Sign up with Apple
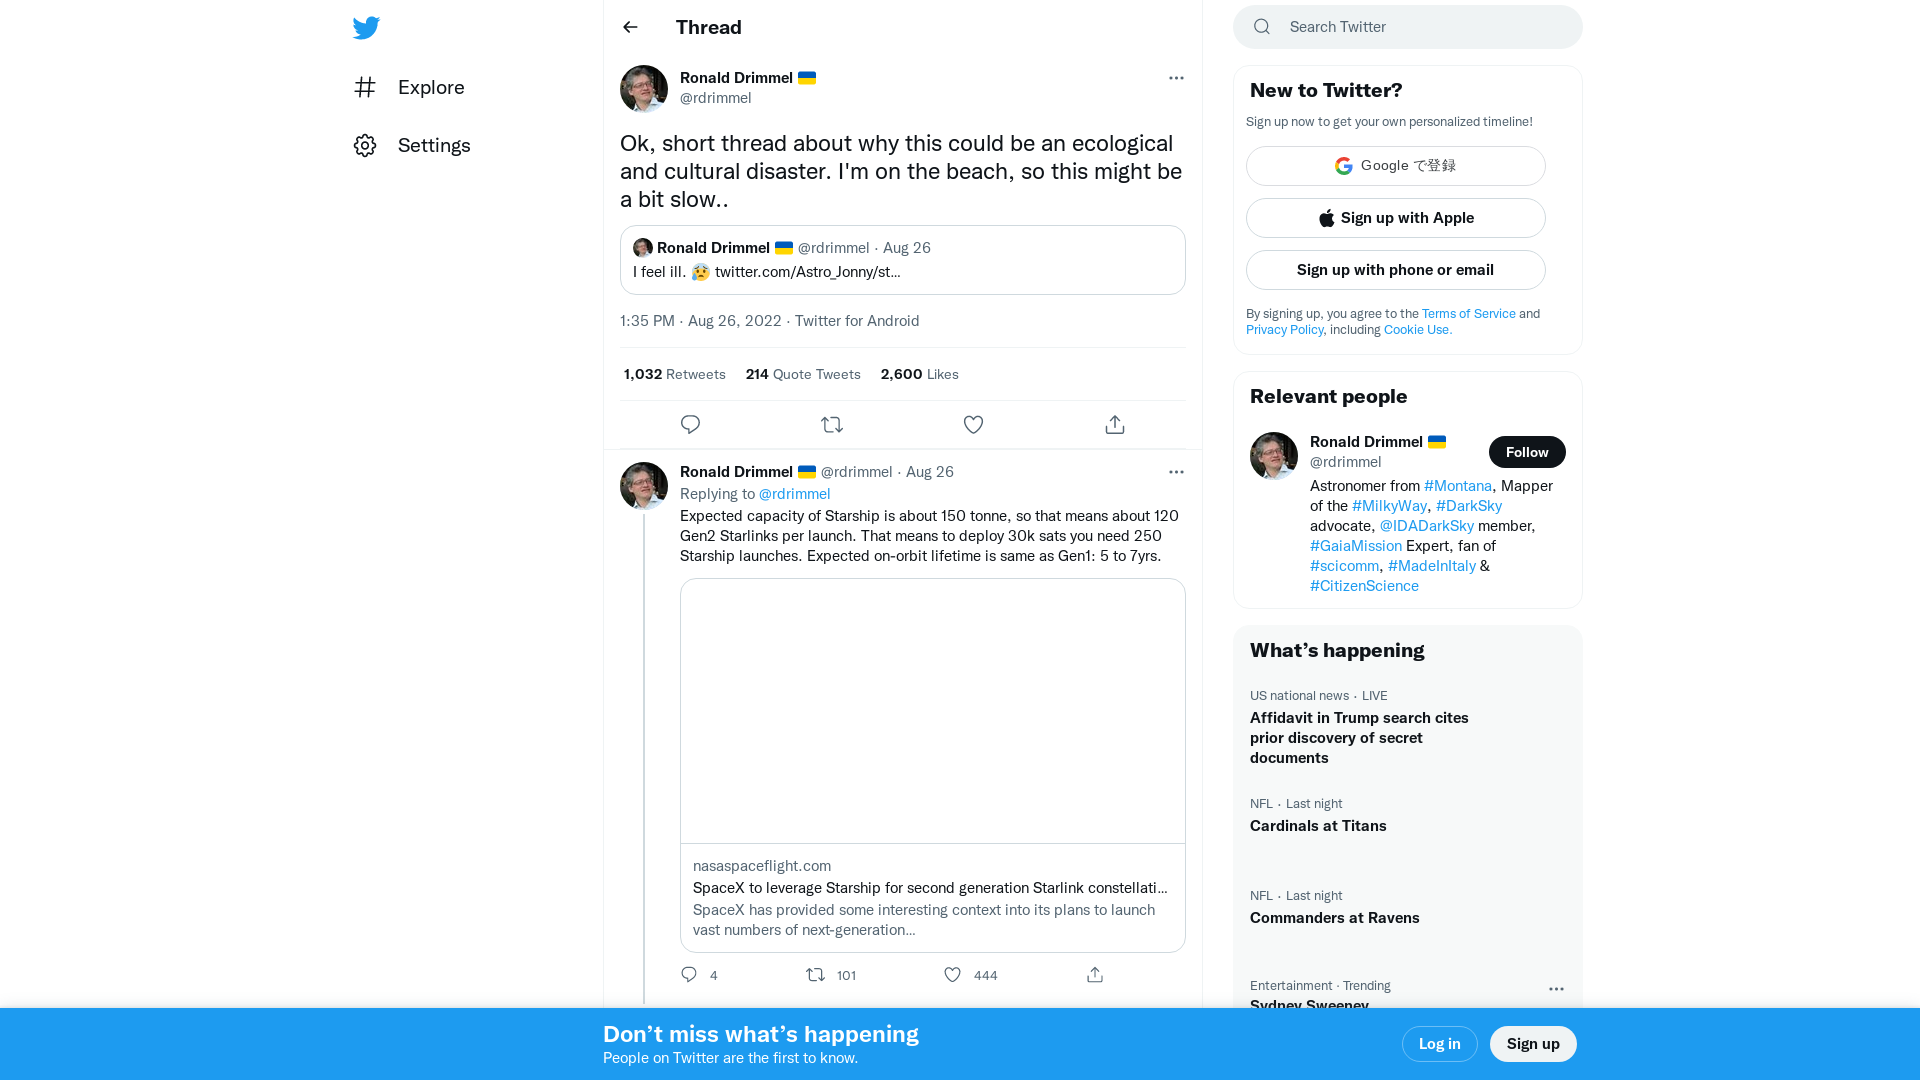The image size is (1920, 1080). 1395,217
